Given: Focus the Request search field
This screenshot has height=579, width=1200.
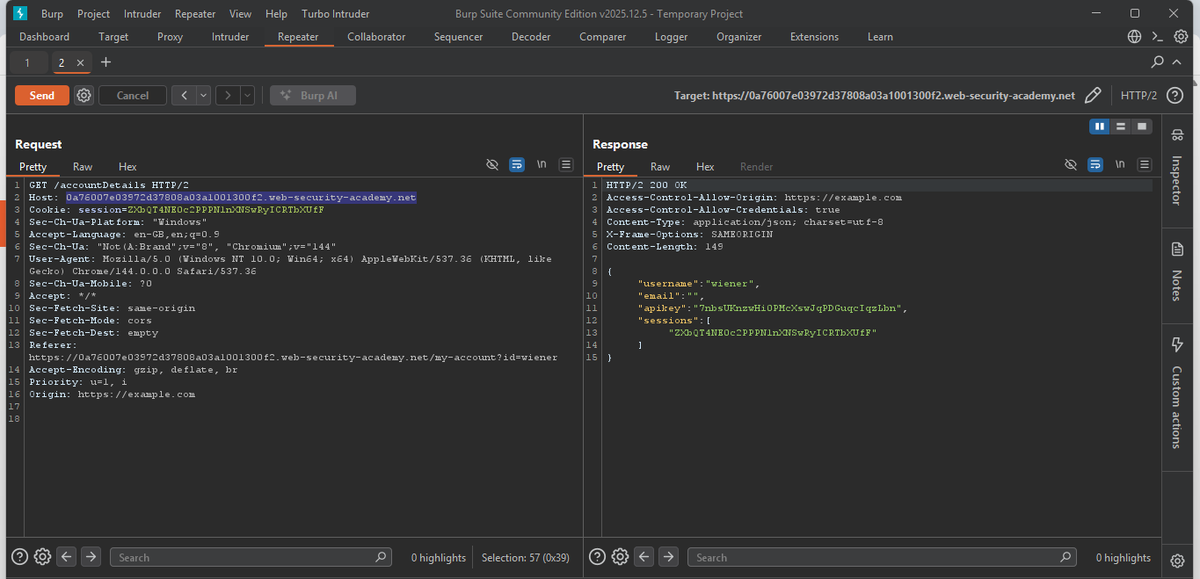Looking at the screenshot, I should tap(250, 557).
